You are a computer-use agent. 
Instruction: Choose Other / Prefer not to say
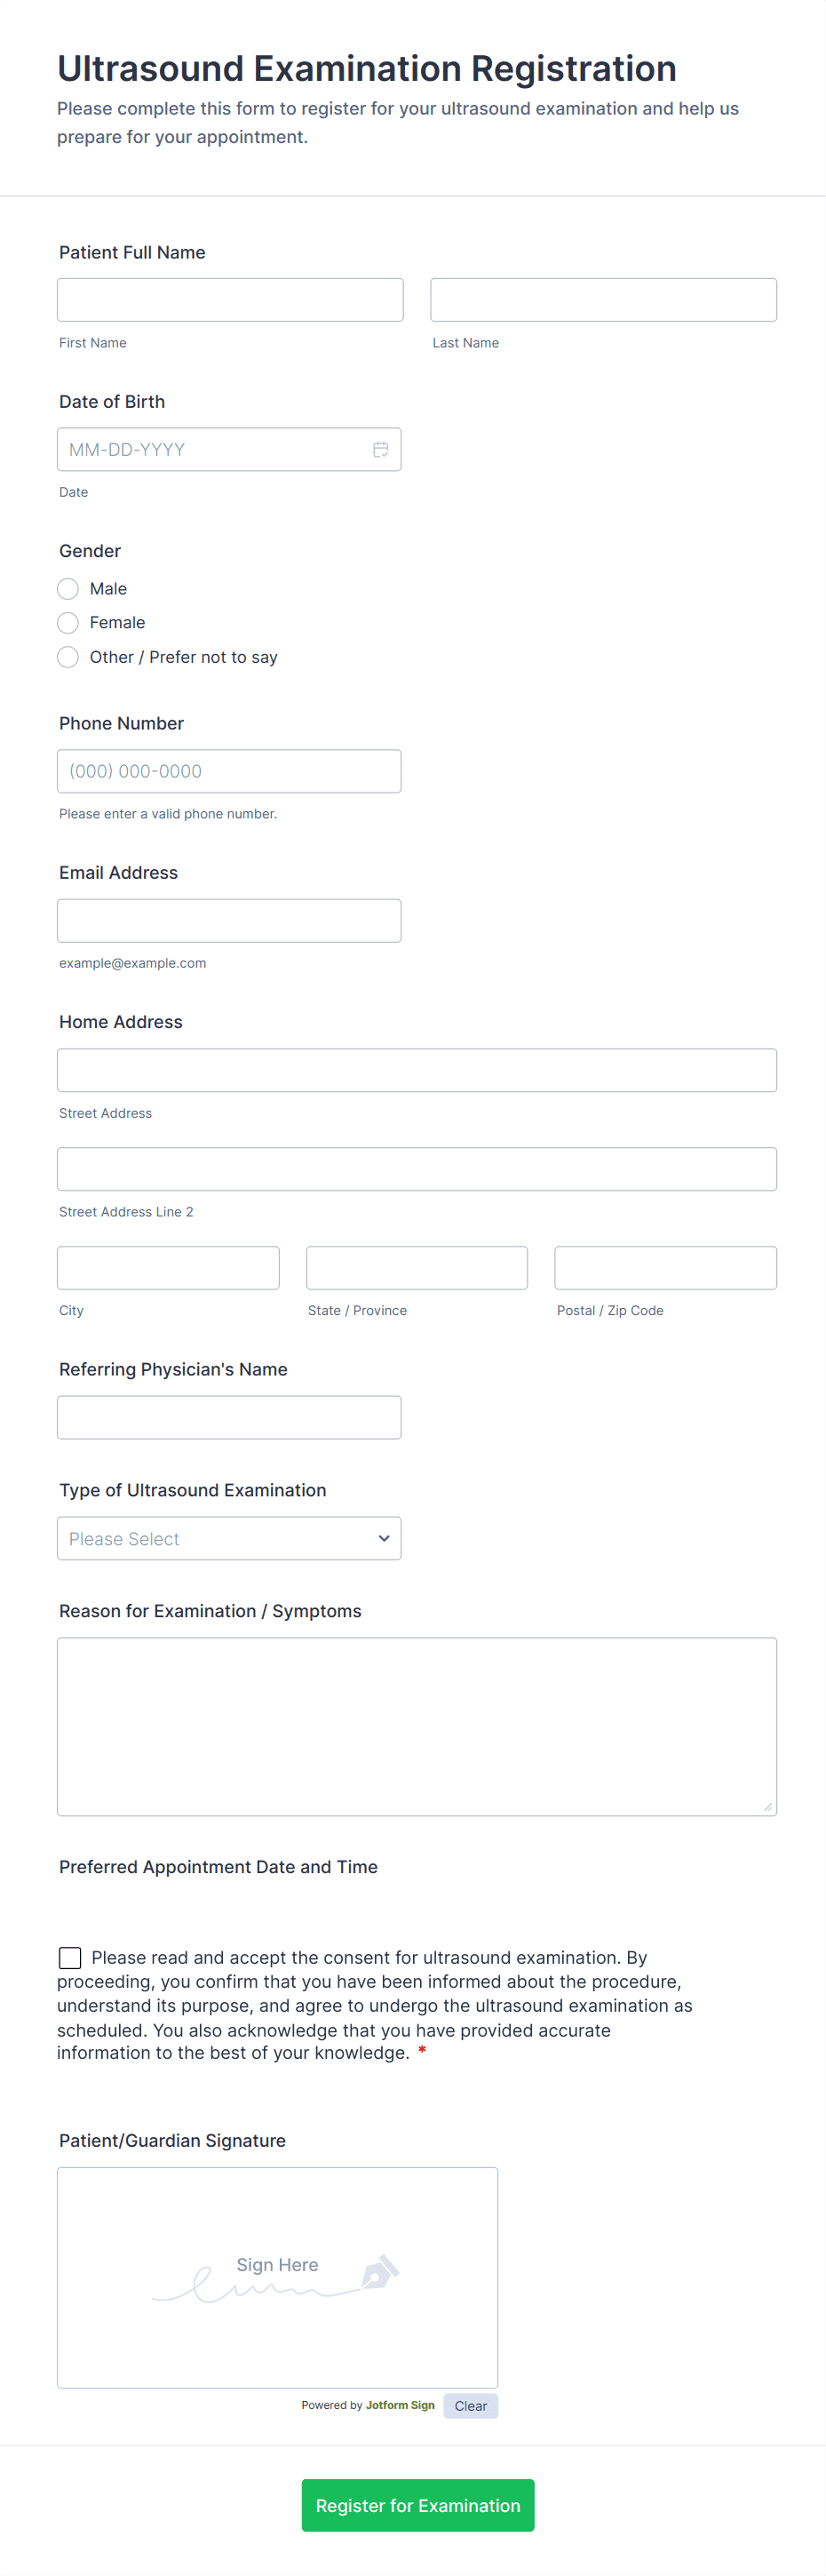[x=68, y=657]
